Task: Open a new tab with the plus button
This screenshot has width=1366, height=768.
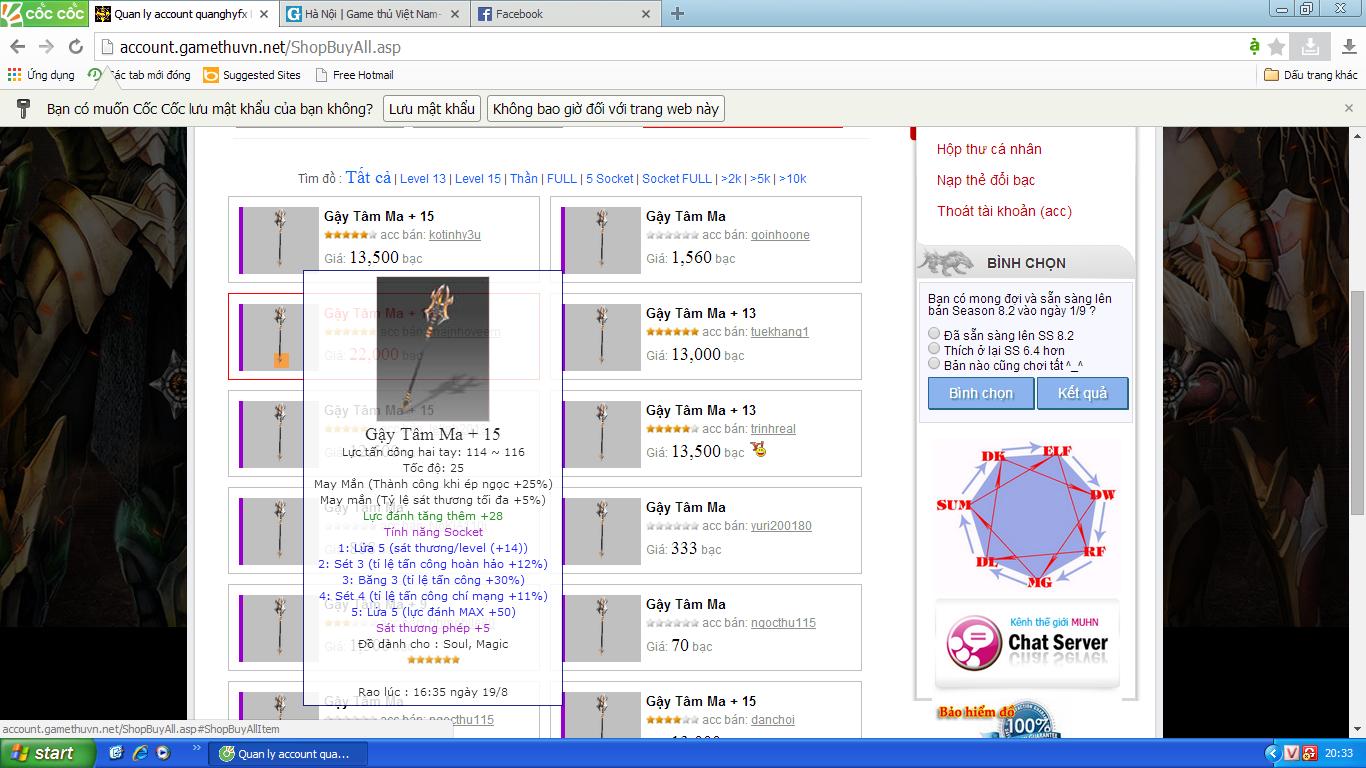Action: (x=677, y=14)
